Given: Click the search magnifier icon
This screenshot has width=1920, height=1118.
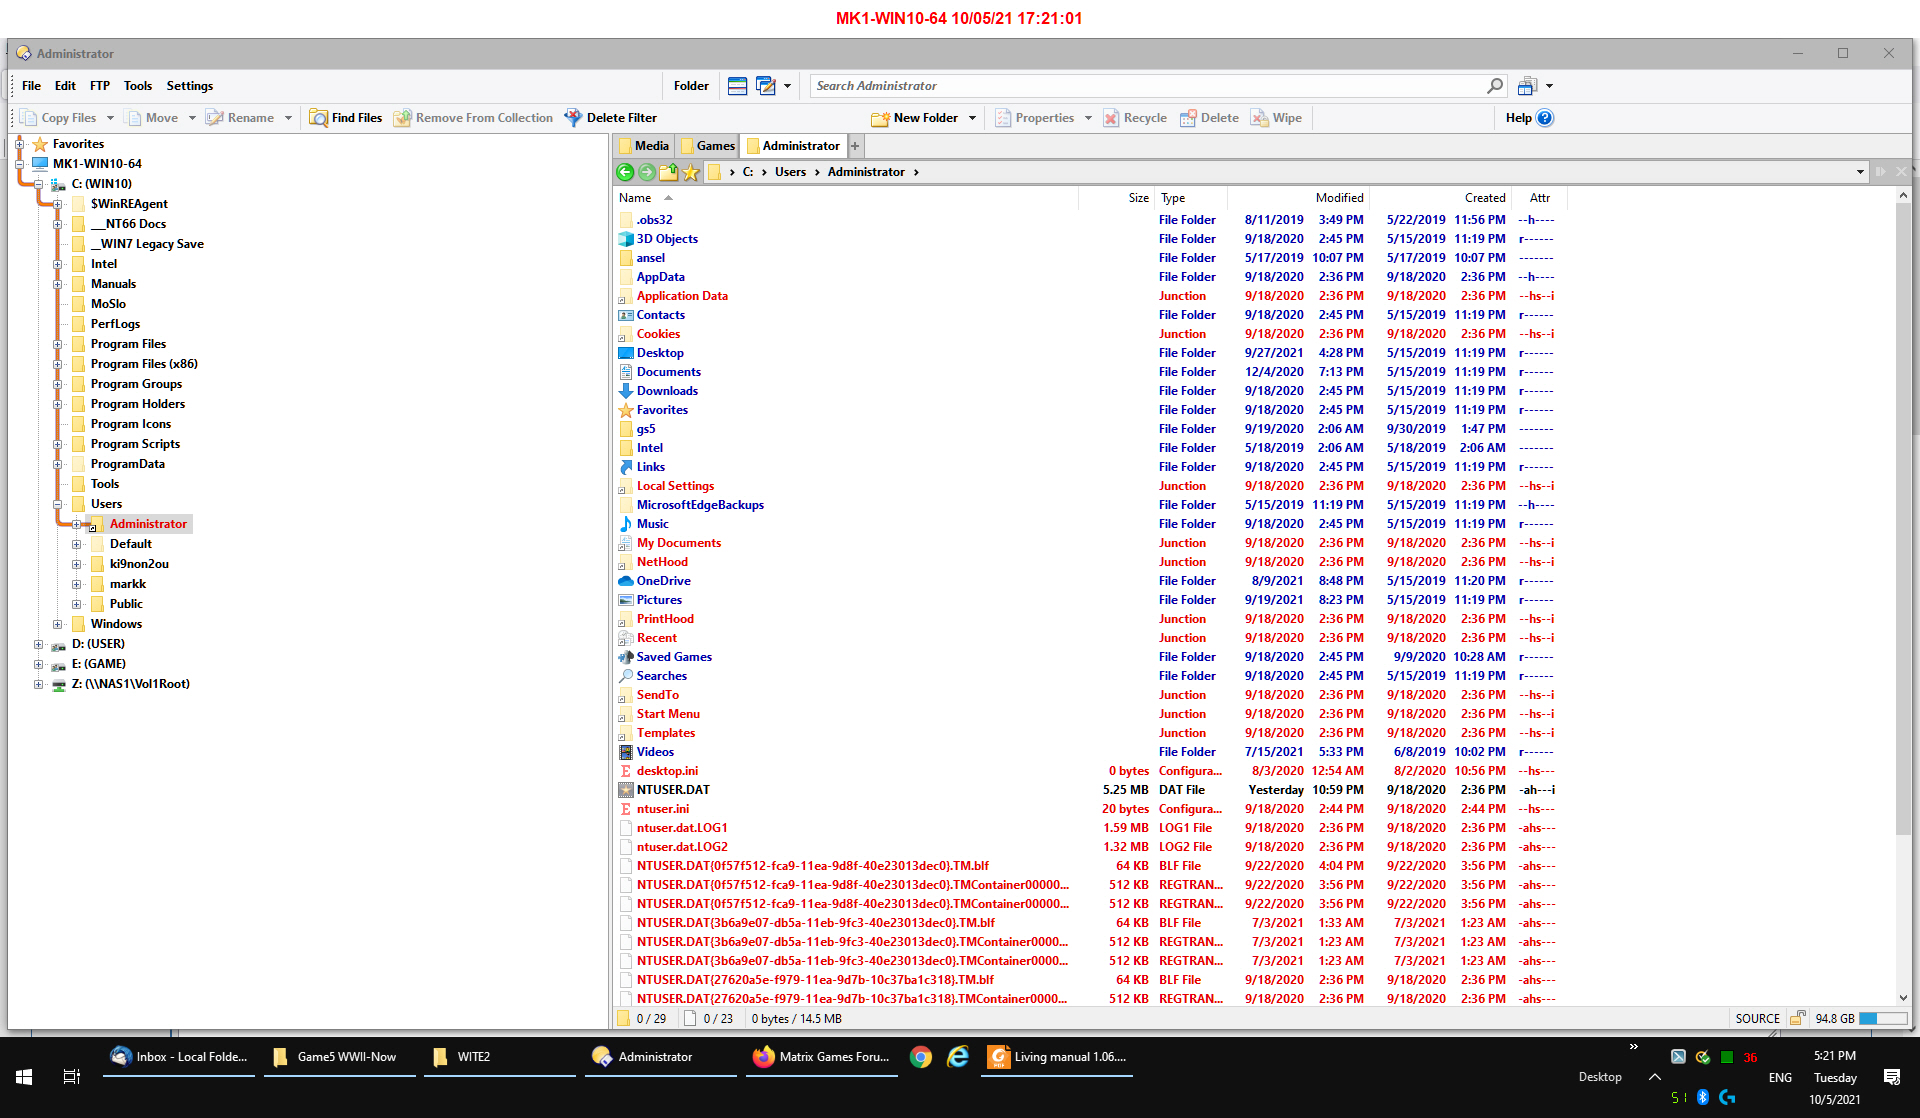Looking at the screenshot, I should tap(1495, 86).
